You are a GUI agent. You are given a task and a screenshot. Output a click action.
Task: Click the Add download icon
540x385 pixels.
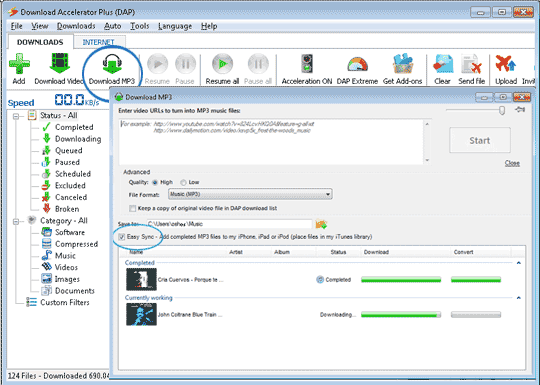(19, 64)
